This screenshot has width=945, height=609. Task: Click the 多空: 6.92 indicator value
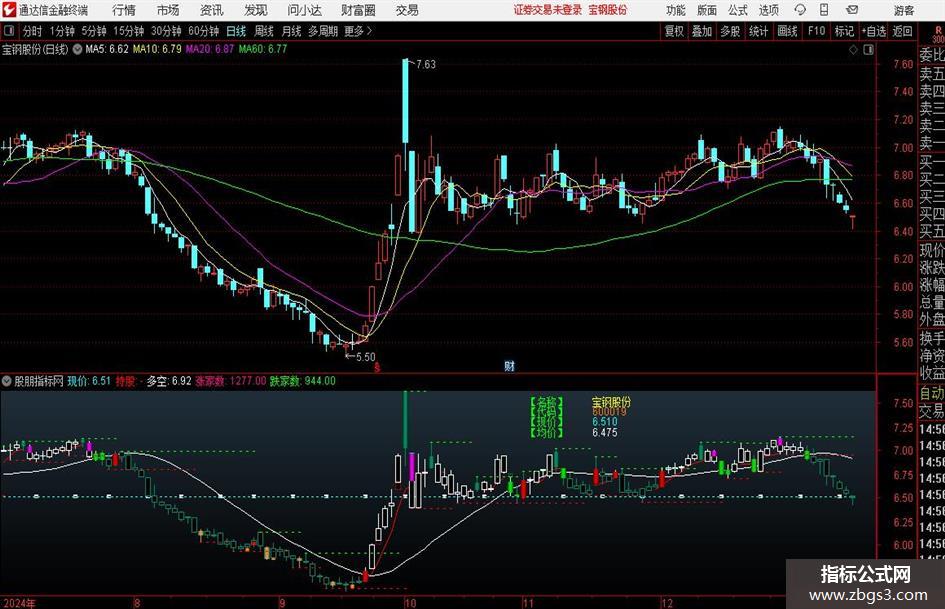169,381
